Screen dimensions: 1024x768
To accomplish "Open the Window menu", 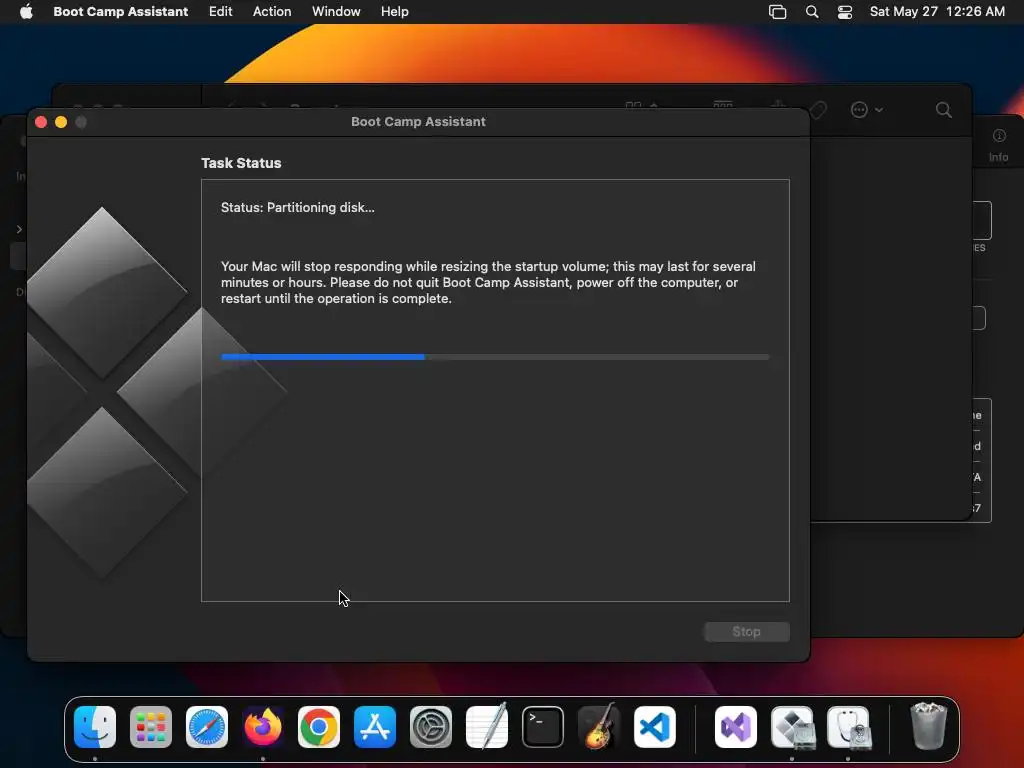I will 336,11.
